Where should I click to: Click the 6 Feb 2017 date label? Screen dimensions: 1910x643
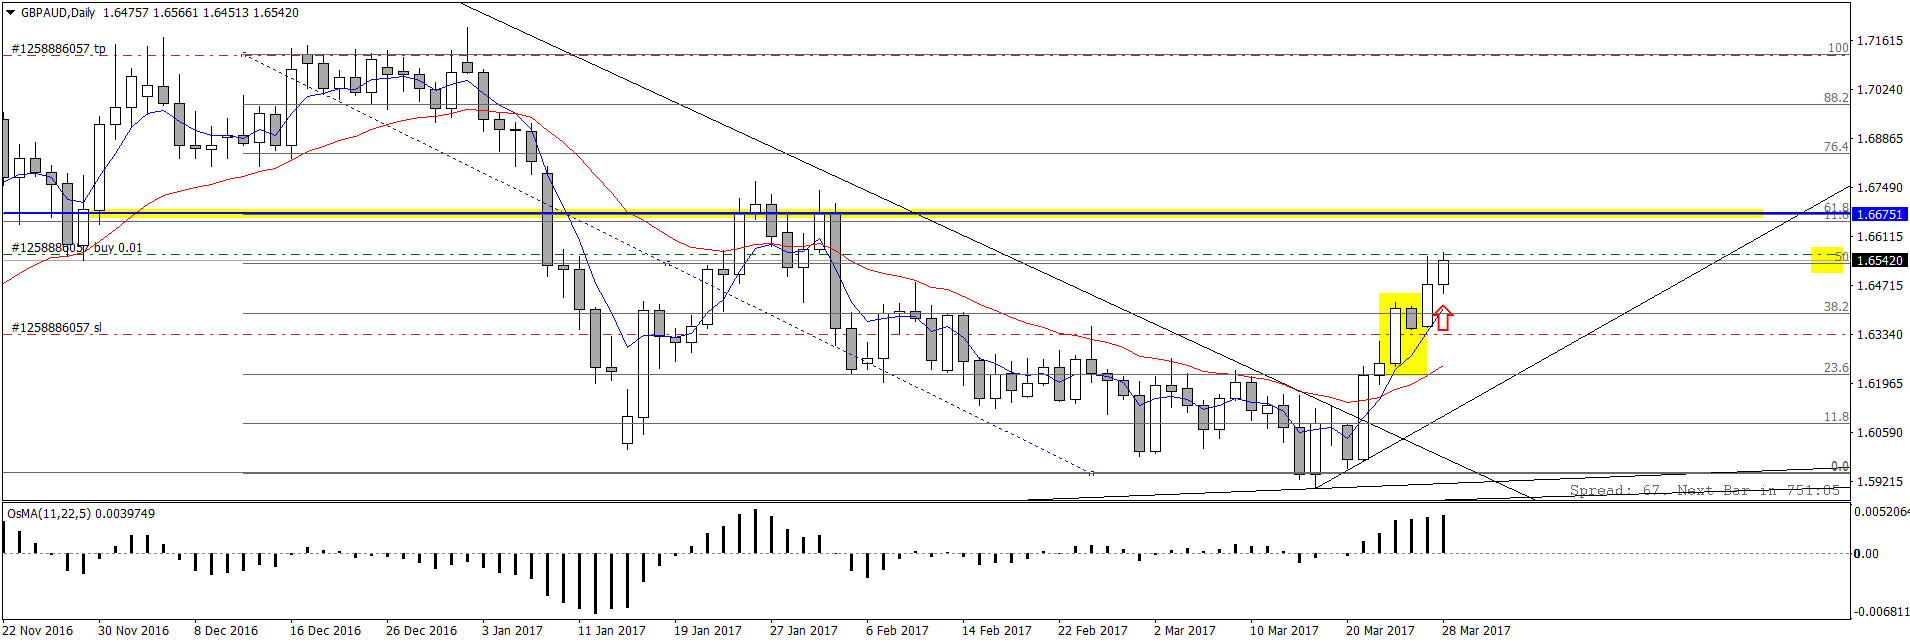pos(897,631)
